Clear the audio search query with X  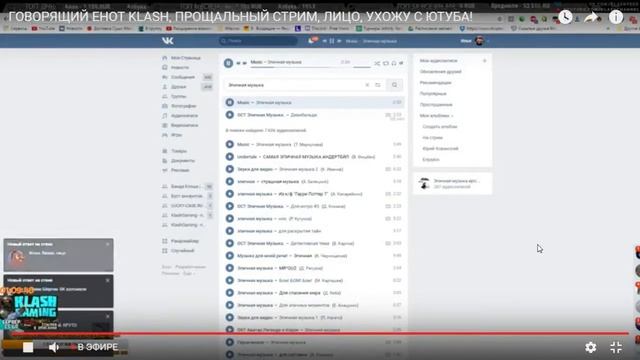(x=367, y=85)
